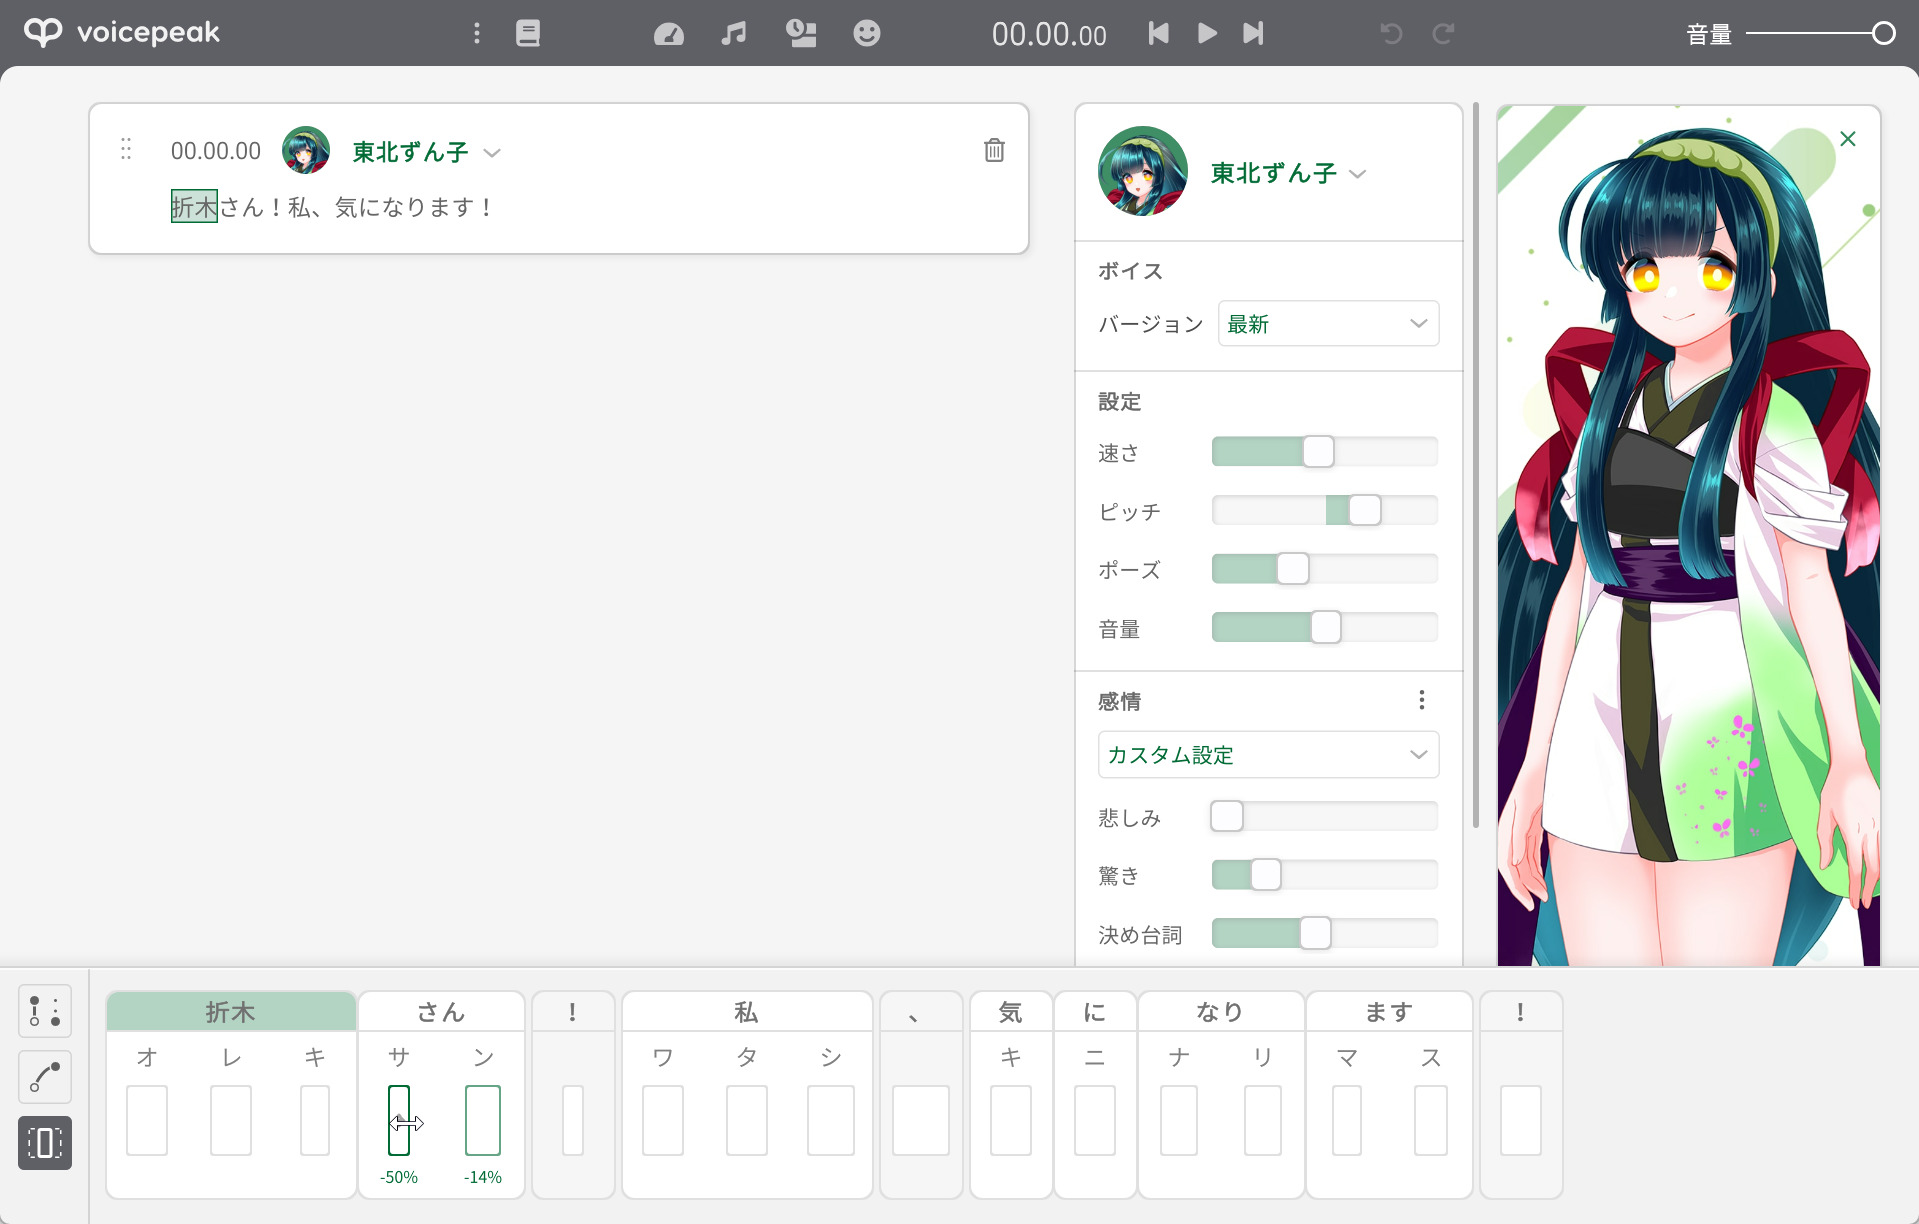Delete the text block with trash icon
Viewport: 1919px width, 1224px height.
[x=994, y=150]
